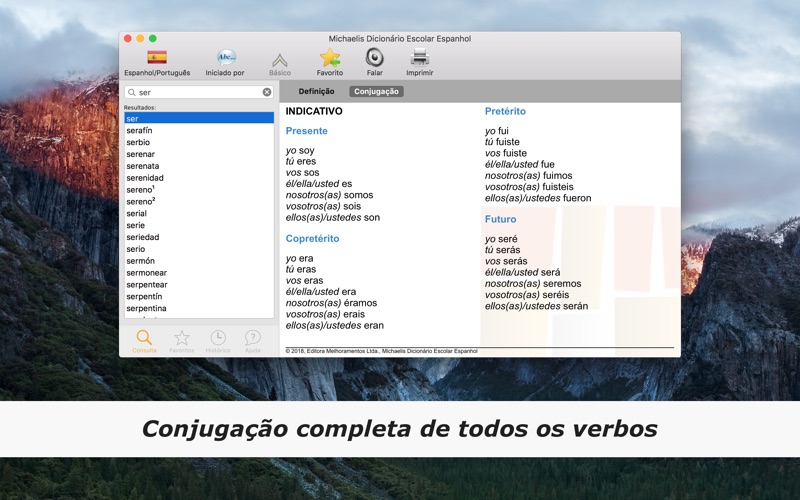Select 'serpentina' in the results list
The image size is (800, 500).
(199, 308)
